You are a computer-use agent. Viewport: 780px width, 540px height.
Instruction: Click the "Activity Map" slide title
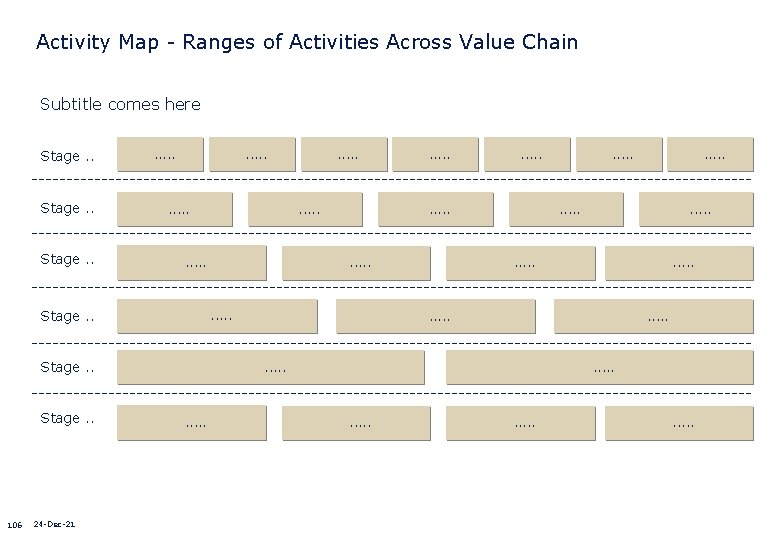tap(306, 42)
